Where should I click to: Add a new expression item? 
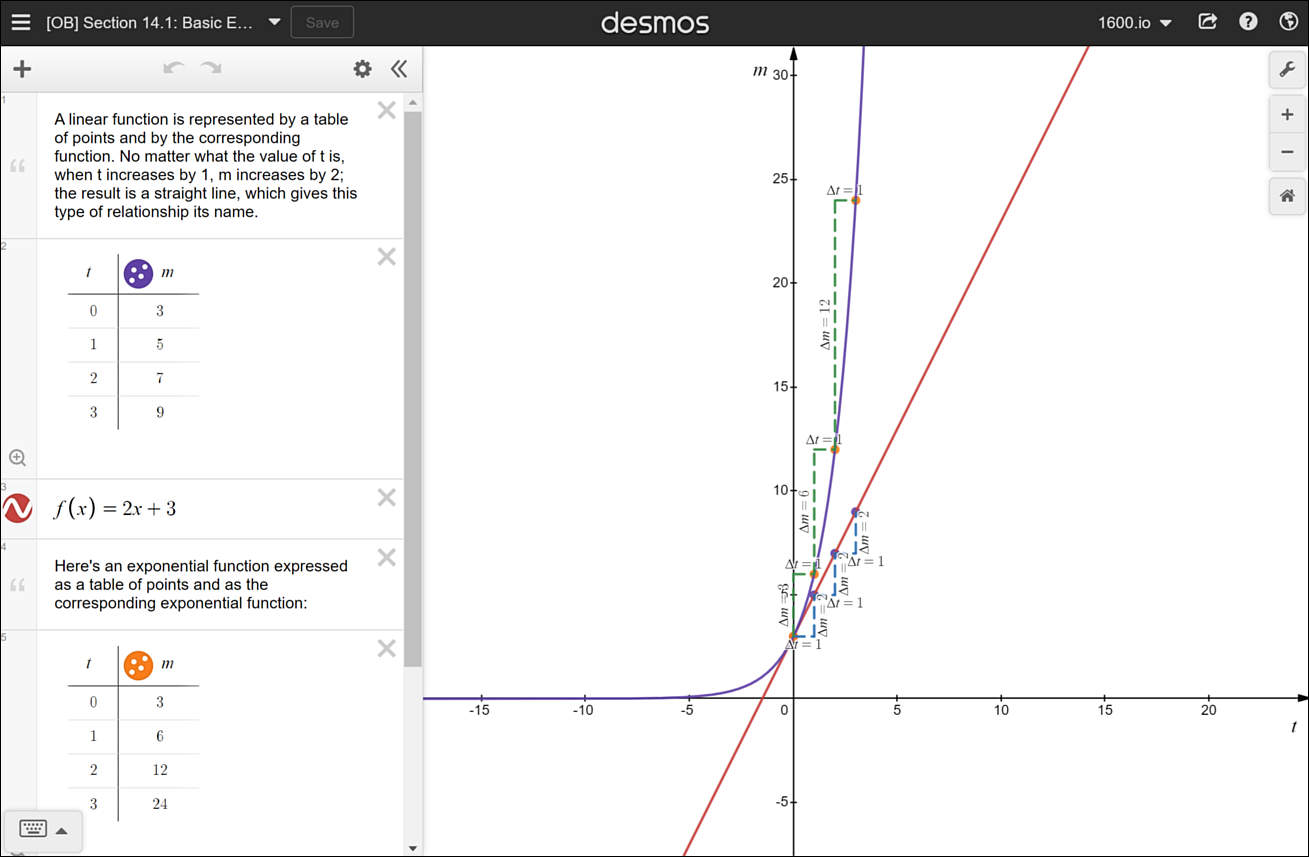(x=22, y=69)
